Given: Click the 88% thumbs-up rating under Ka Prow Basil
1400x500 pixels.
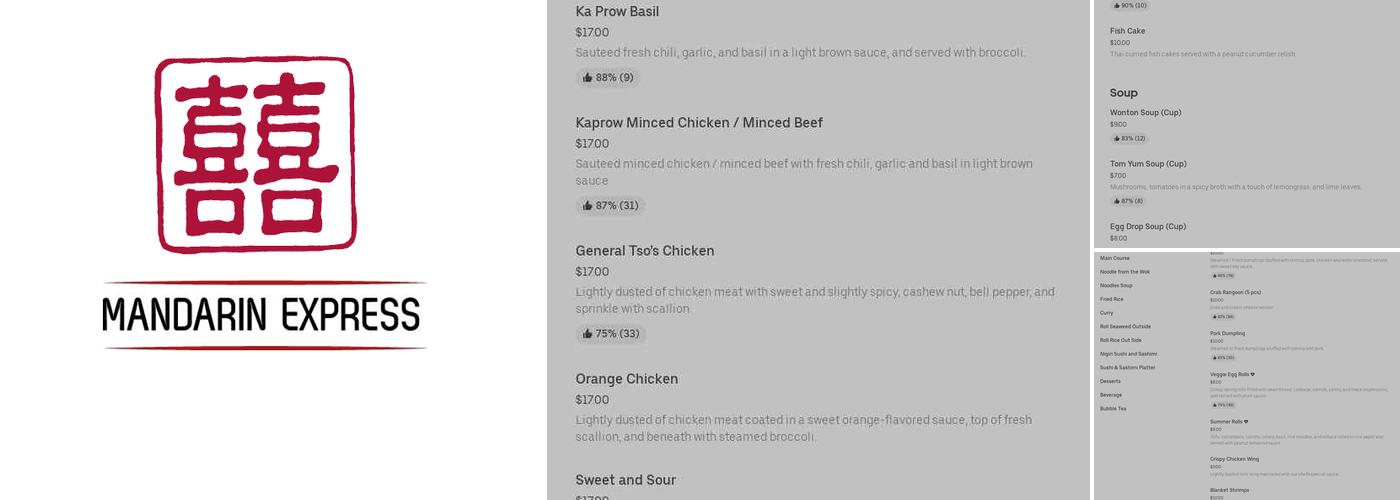Looking at the screenshot, I should tap(608, 78).
